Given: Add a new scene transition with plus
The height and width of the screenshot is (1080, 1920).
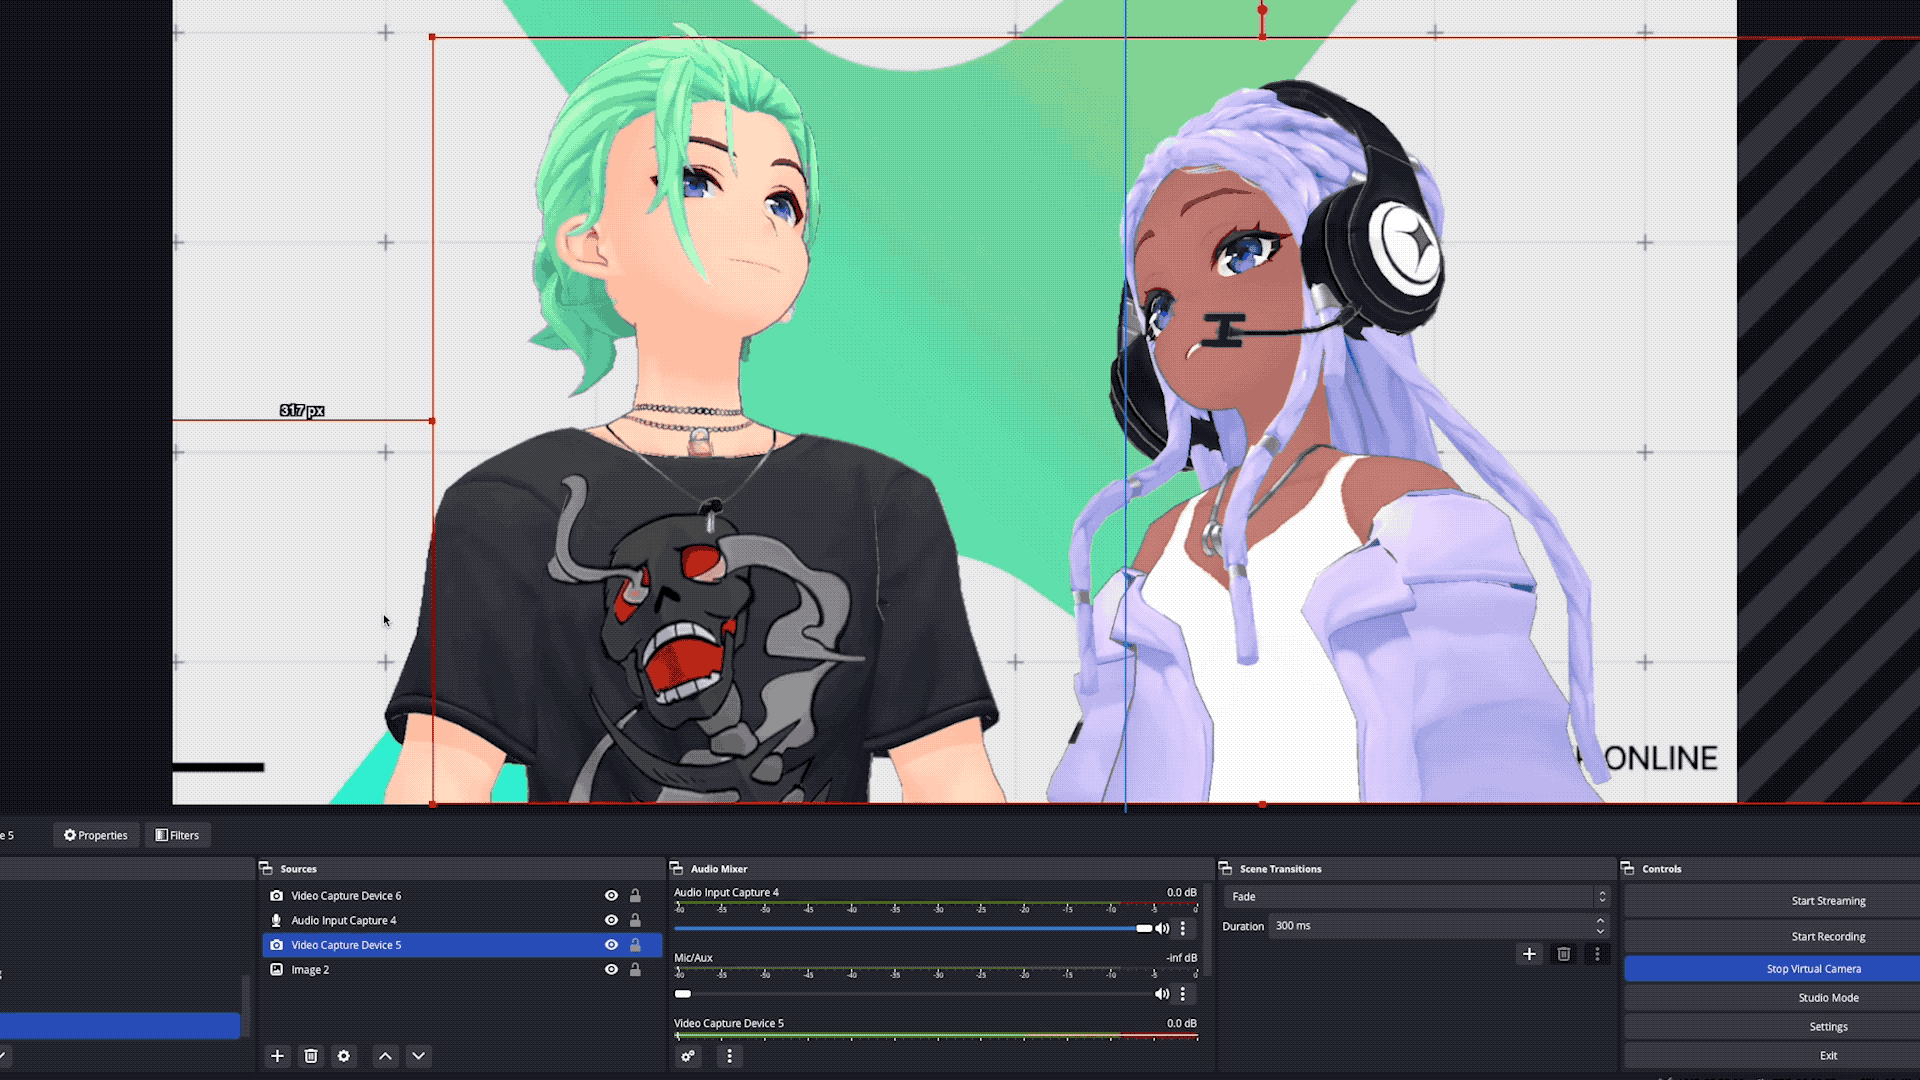Looking at the screenshot, I should pos(1529,954).
